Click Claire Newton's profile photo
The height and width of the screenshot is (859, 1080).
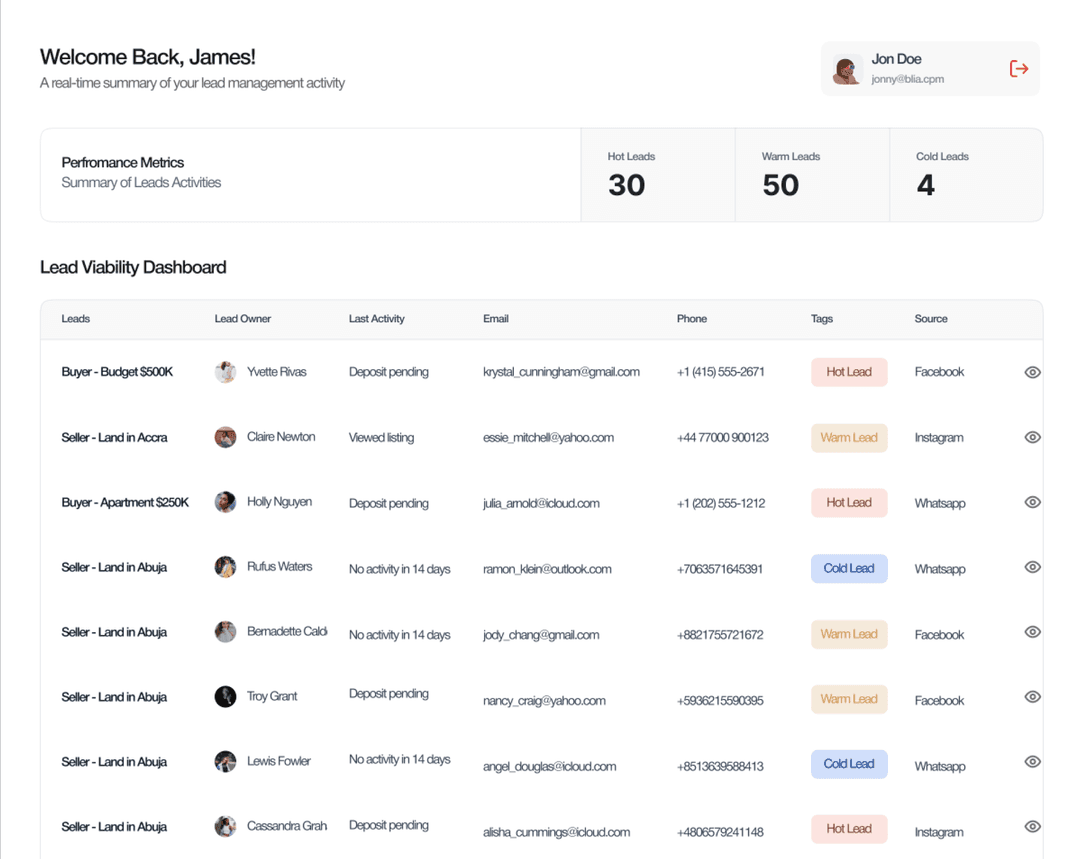(x=224, y=437)
